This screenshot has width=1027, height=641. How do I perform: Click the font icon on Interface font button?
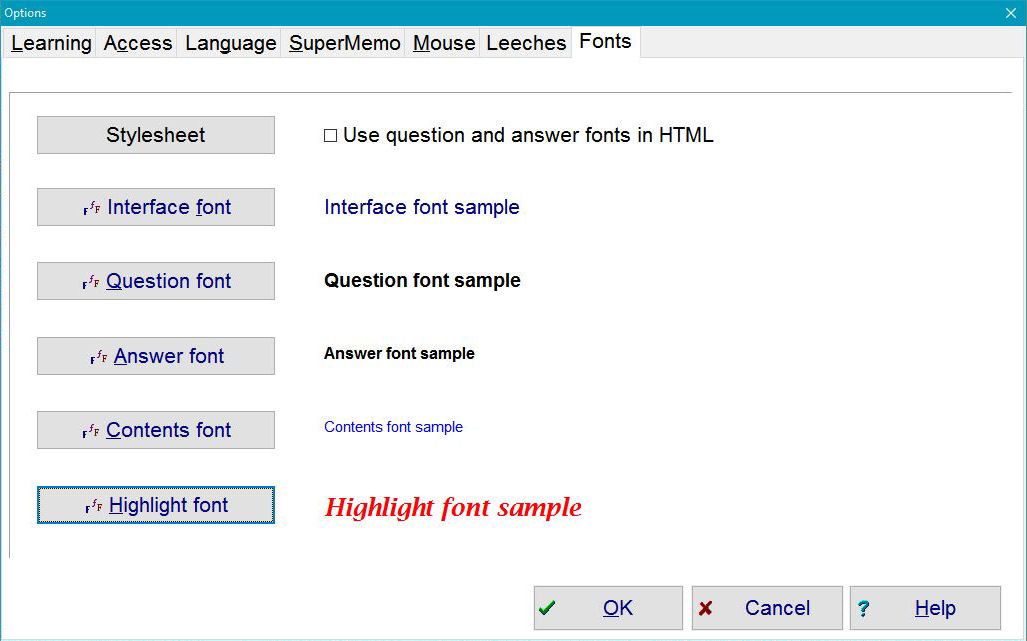pos(92,208)
